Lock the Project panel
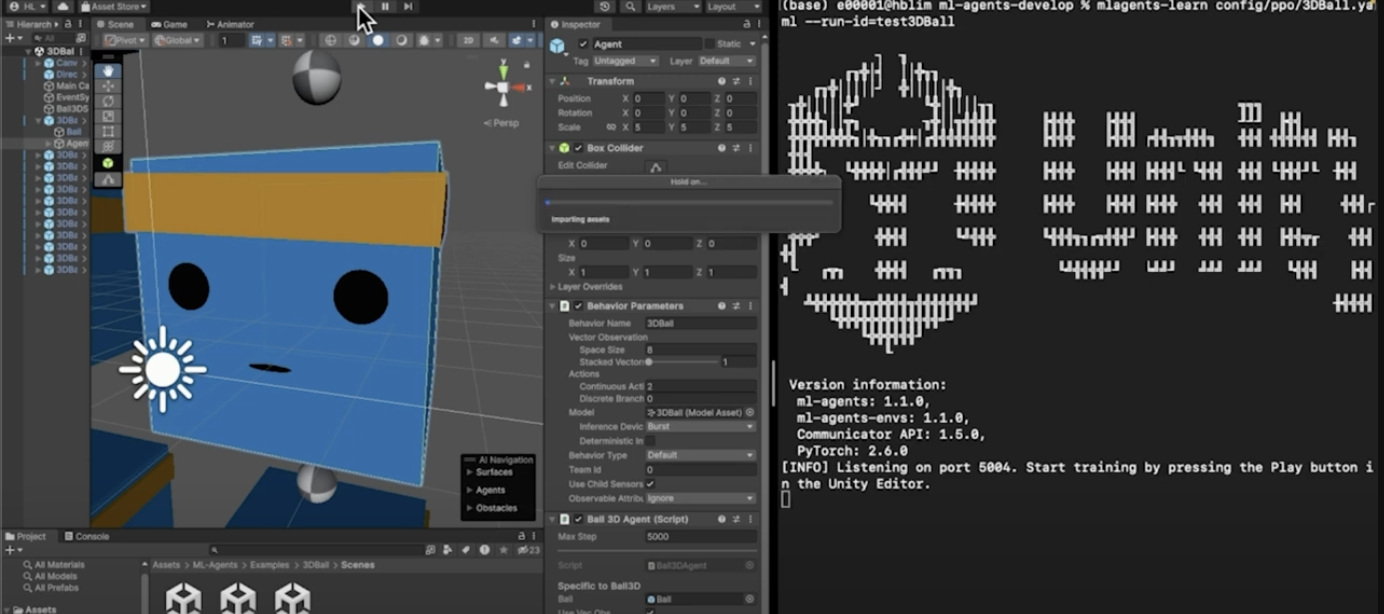Viewport: 1384px width, 614px height. tap(522, 536)
